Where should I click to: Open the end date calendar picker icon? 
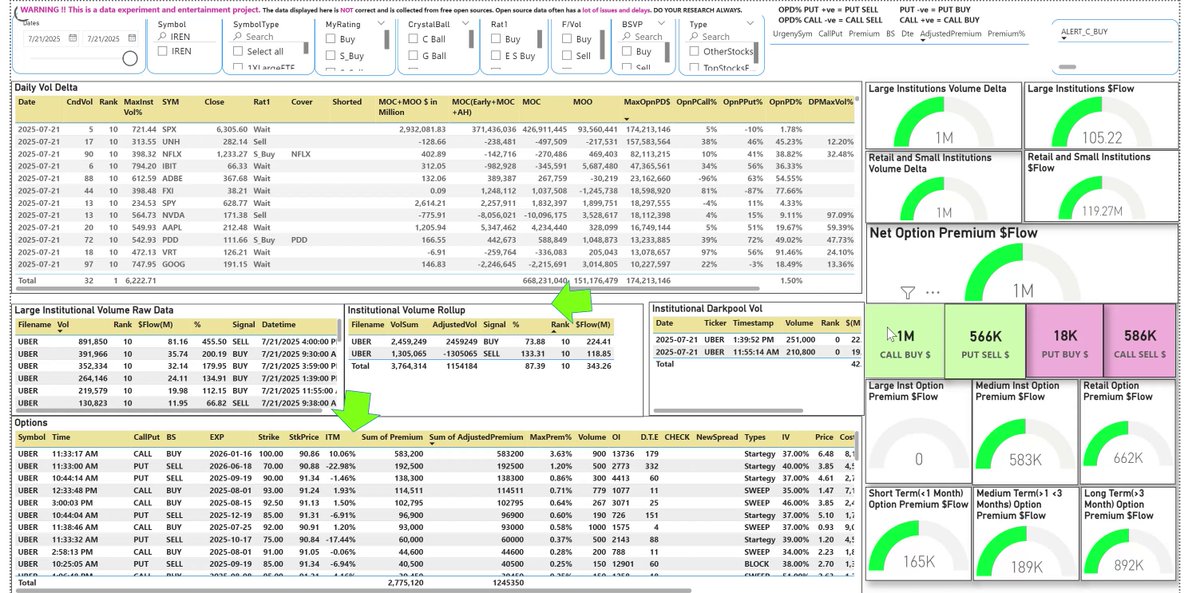132,38
